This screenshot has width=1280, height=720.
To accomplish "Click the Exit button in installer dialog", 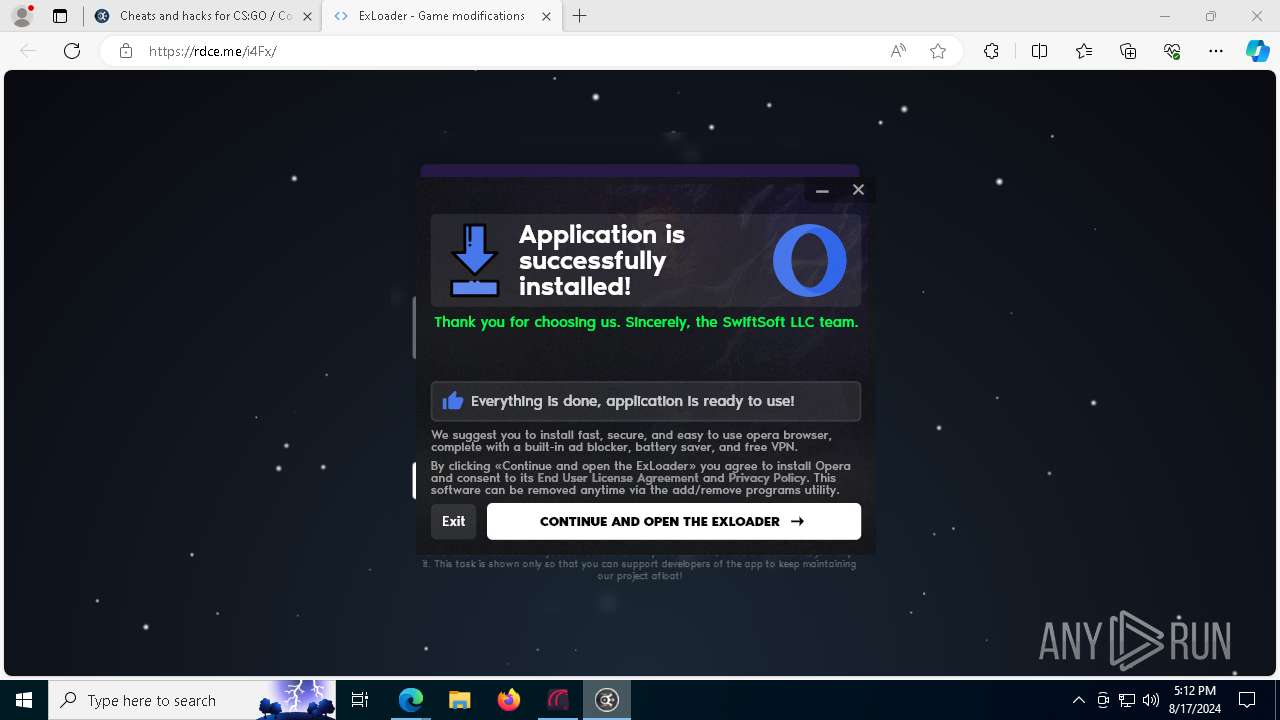I will point(453,521).
